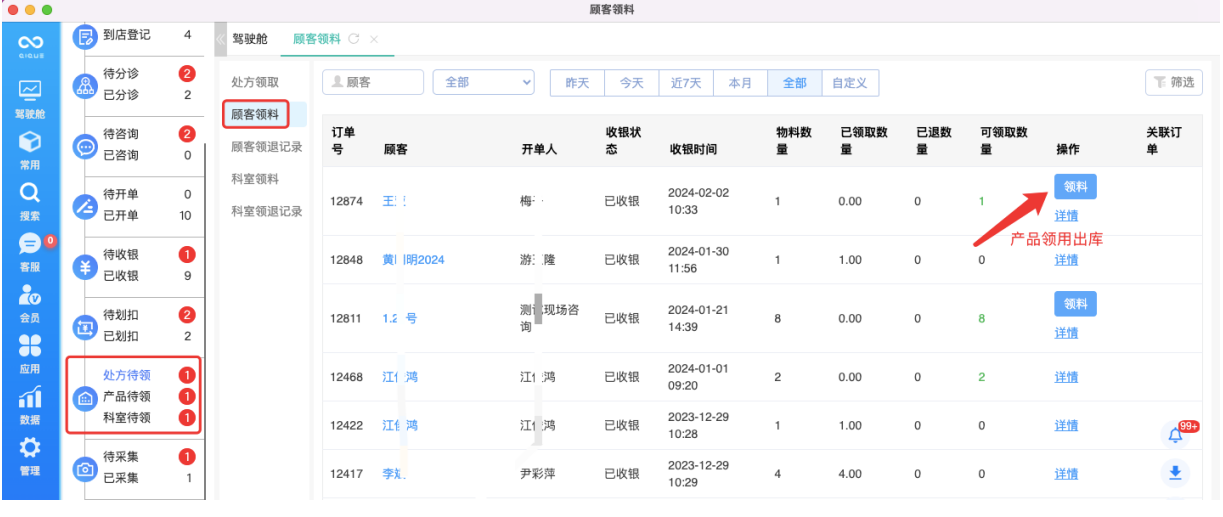Click 领料 button for order 12811

tap(1075, 304)
